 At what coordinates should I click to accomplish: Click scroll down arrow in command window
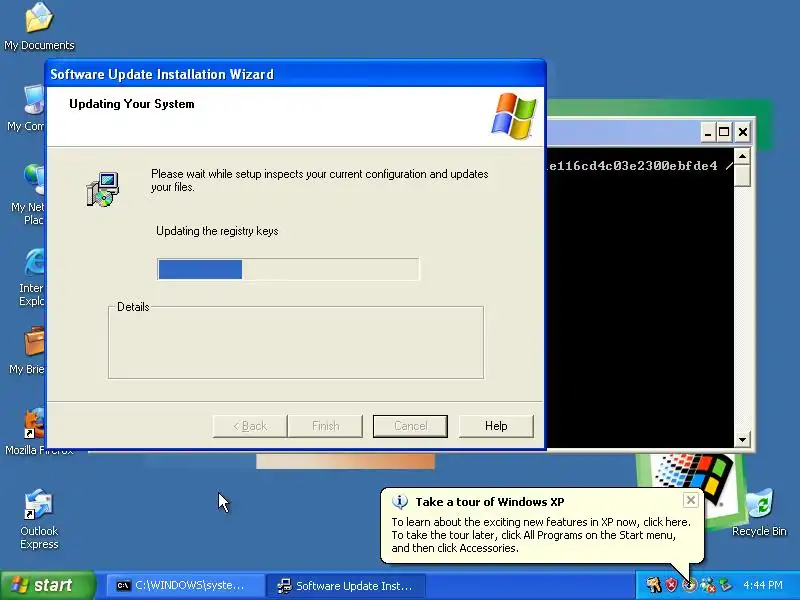pos(742,439)
